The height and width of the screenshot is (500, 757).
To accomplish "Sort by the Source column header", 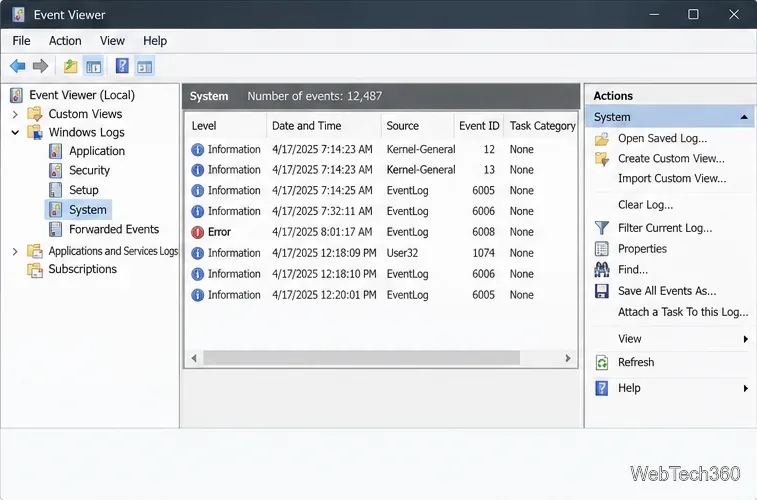I will (417, 126).
